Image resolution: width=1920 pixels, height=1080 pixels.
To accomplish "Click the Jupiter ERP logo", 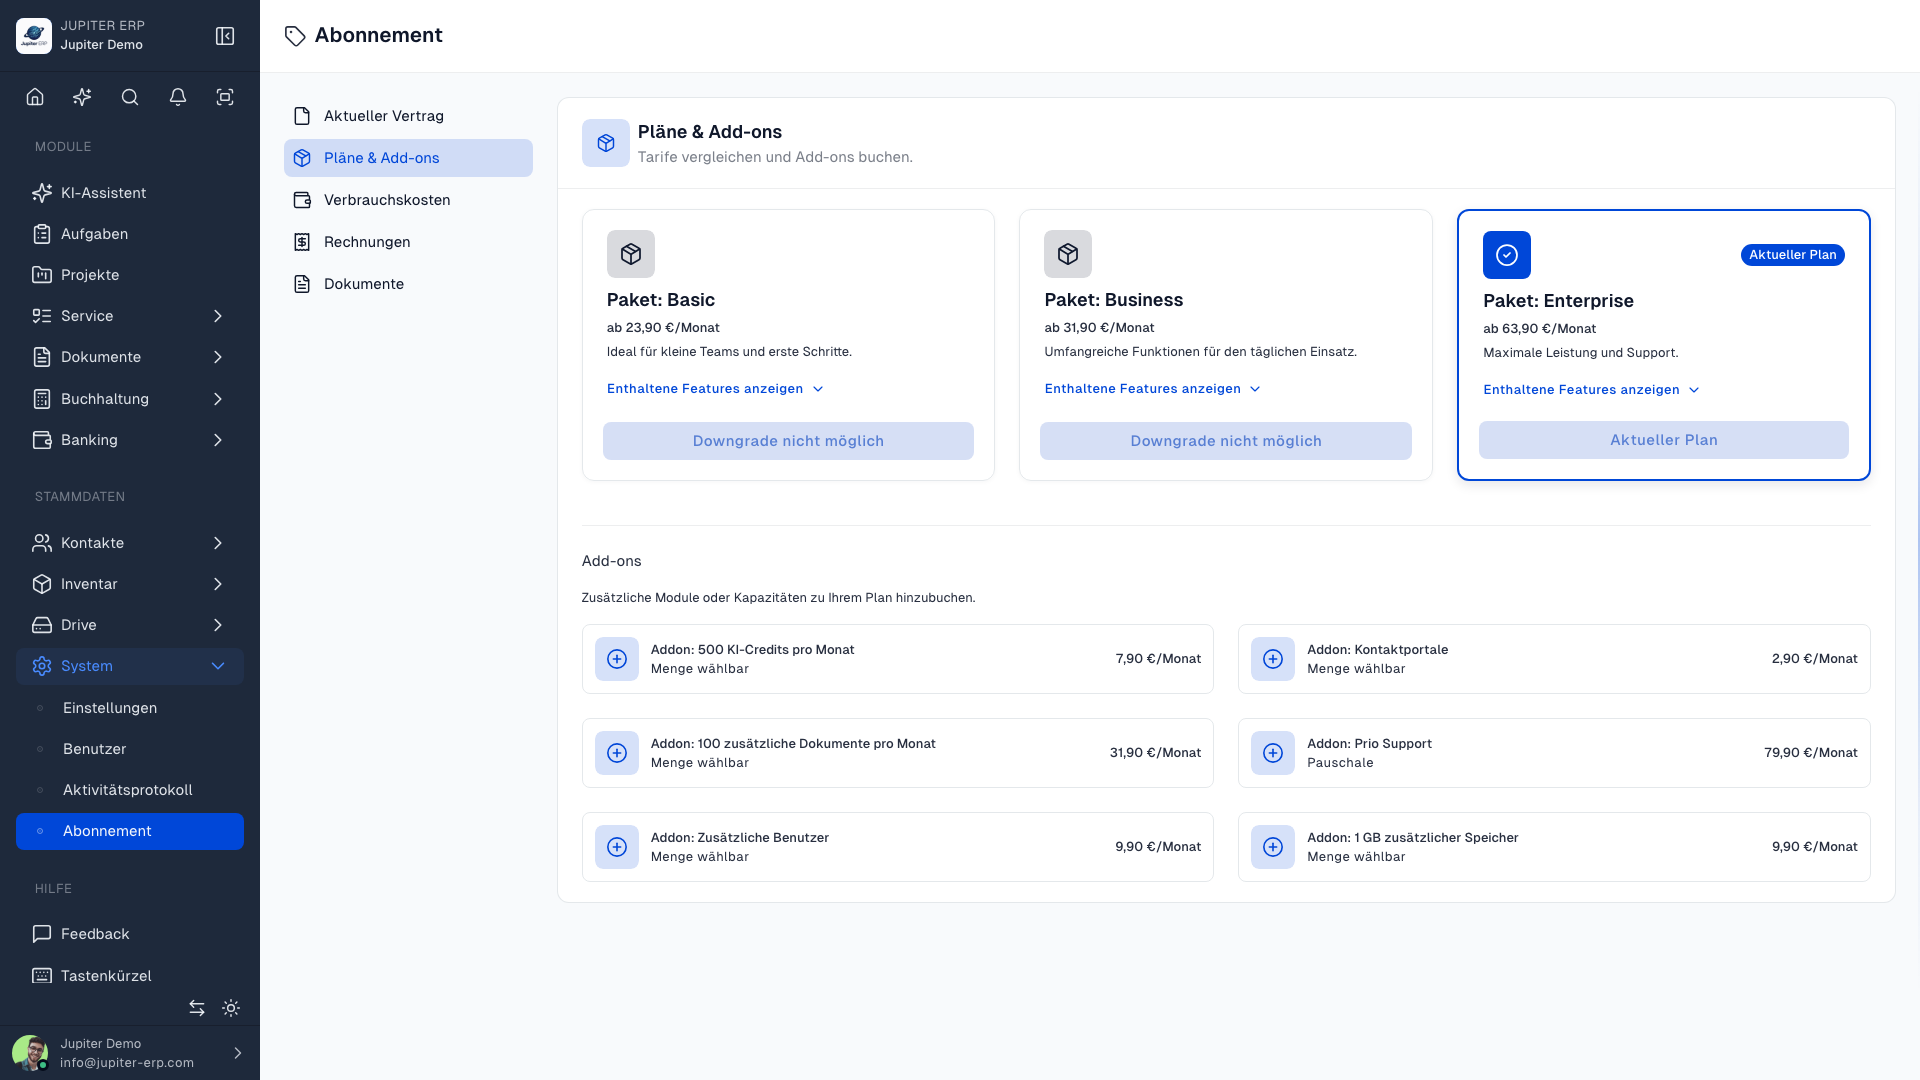I will tap(34, 36).
